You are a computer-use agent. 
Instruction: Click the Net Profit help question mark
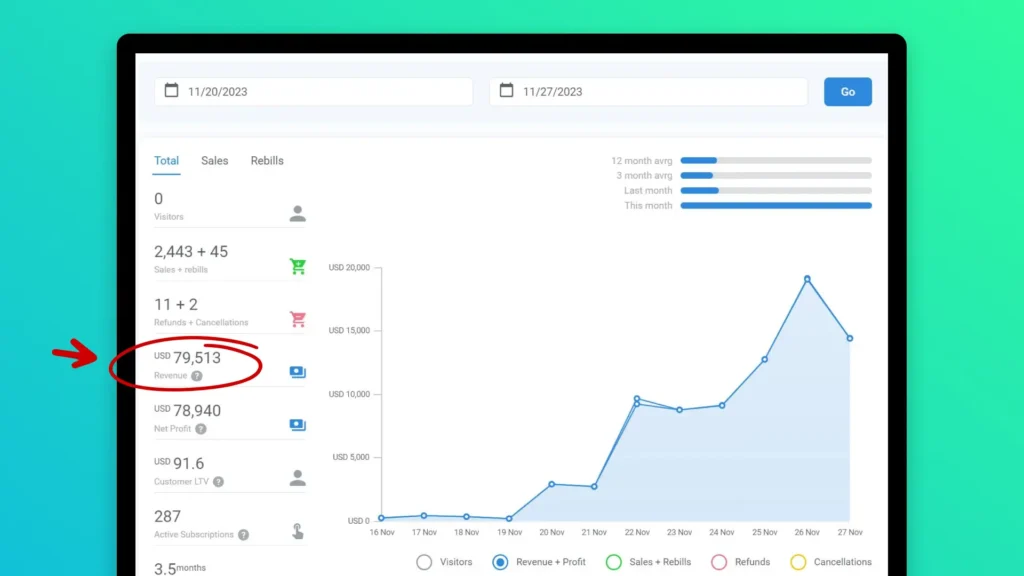point(201,429)
